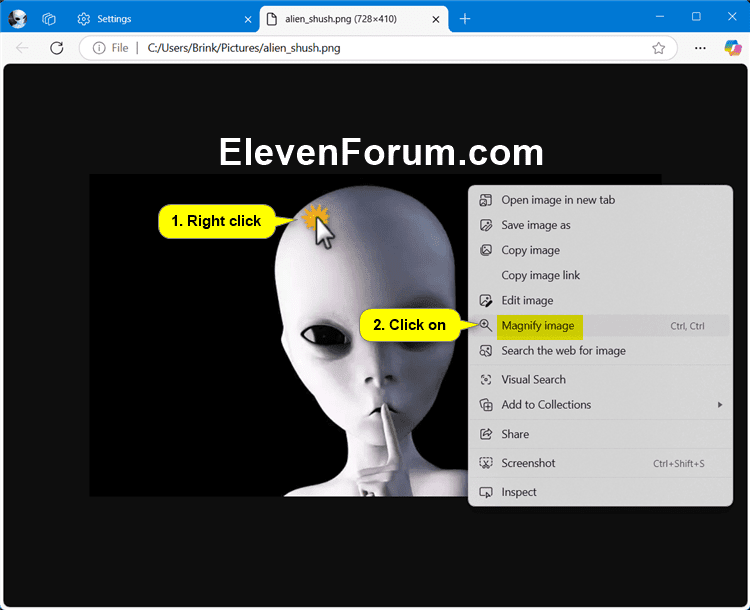Open a new tab with plus button
Screen dimensions: 750x610
click(x=465, y=19)
